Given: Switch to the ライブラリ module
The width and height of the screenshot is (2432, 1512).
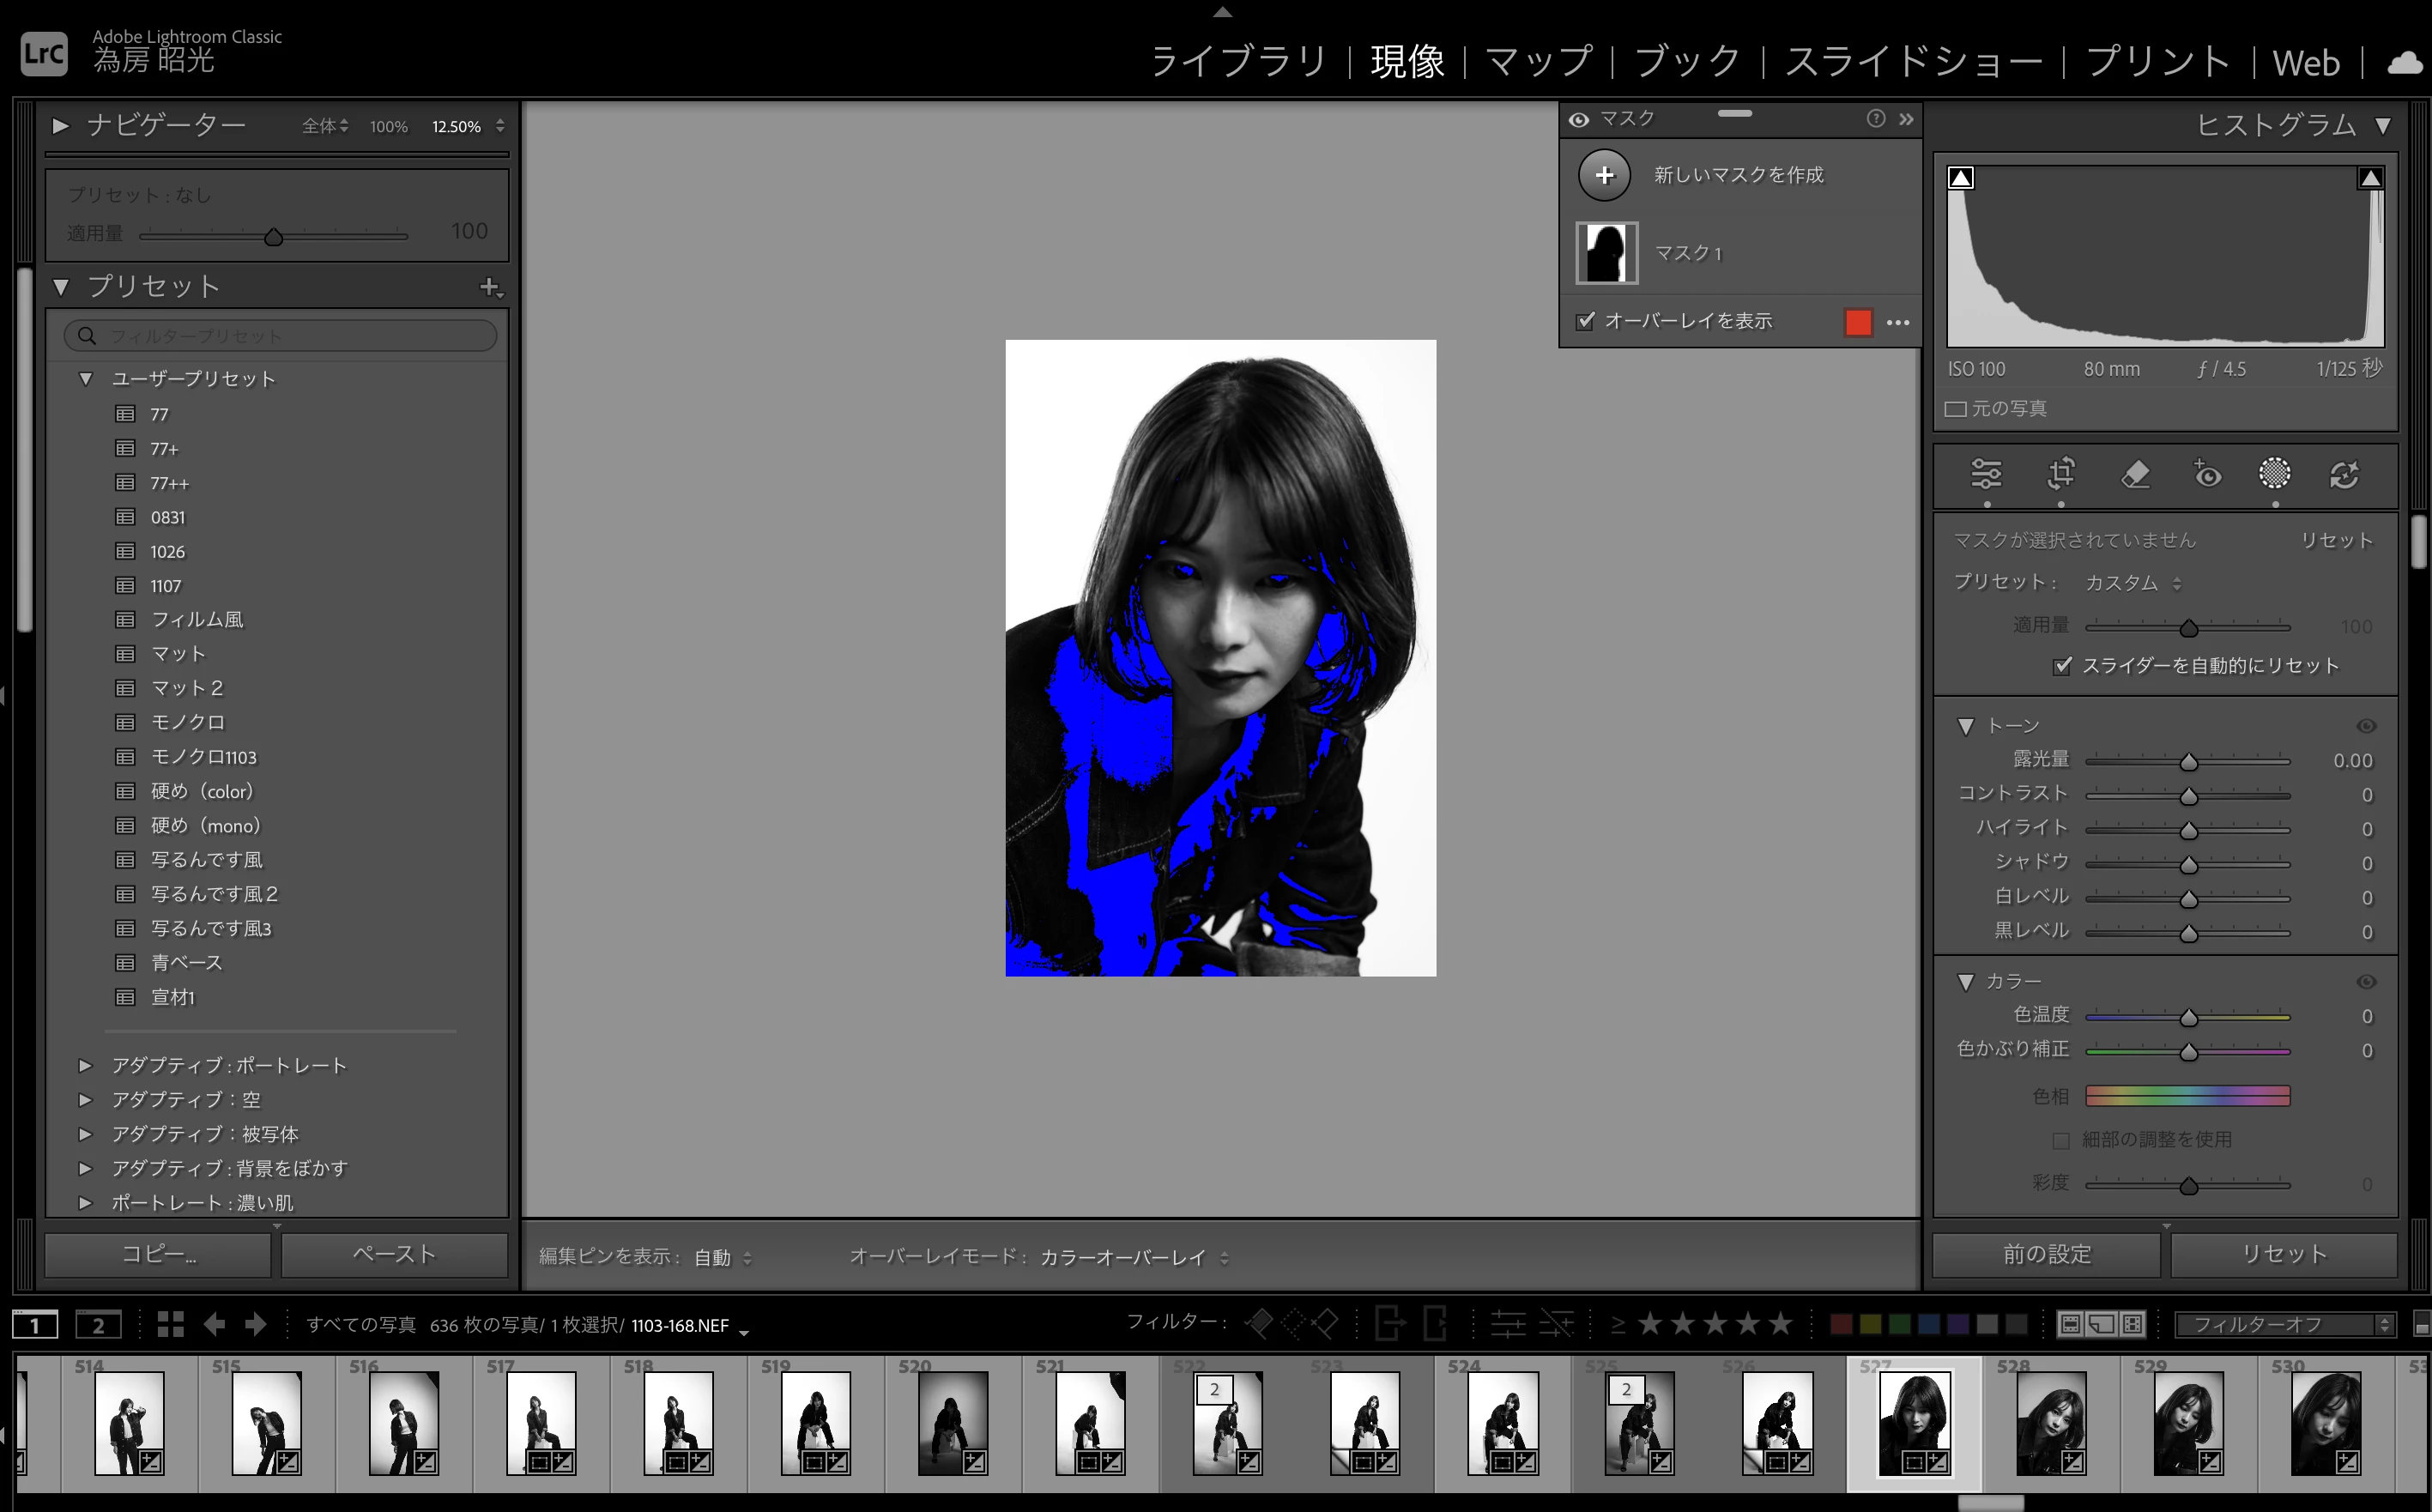Looking at the screenshot, I should 1238,62.
